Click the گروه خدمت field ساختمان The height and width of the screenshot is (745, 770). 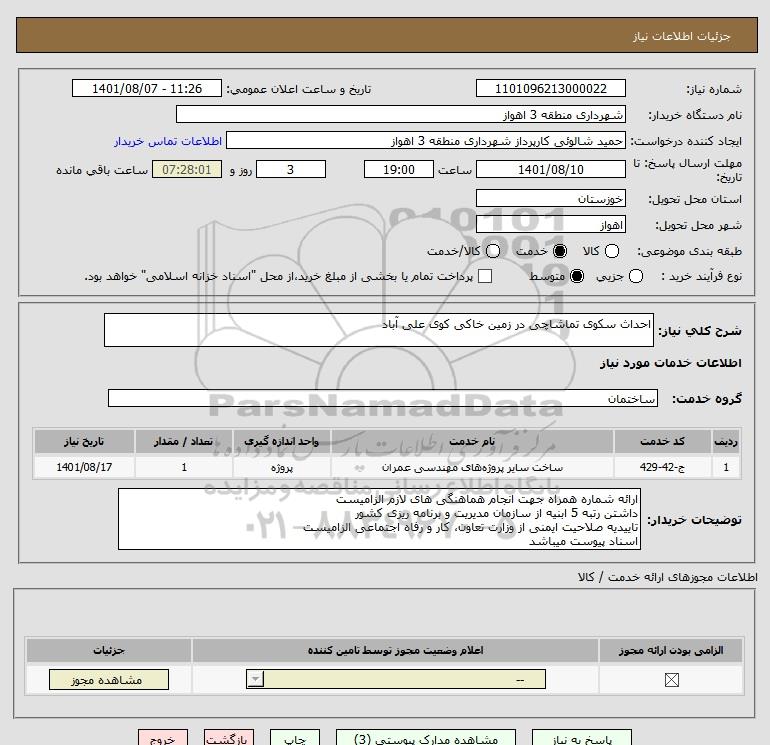[383, 398]
